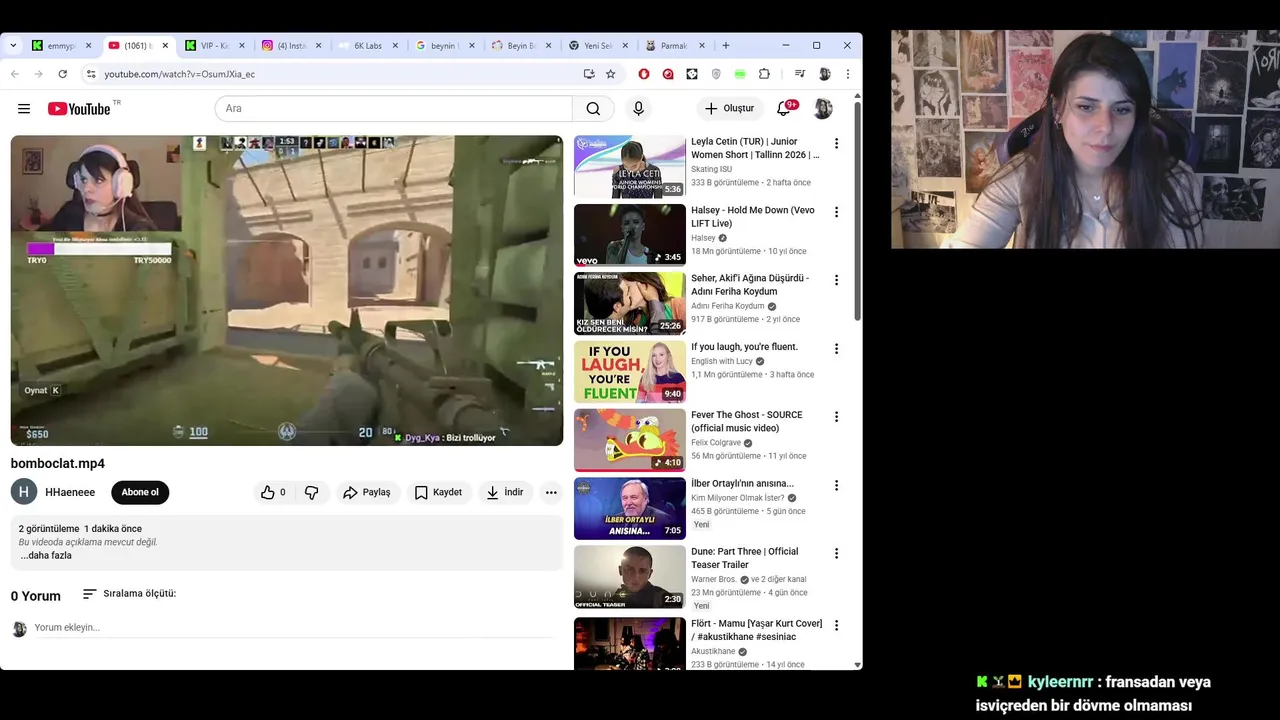The image size is (1280, 720).
Task: Click the browser address bar URL
Action: pos(180,74)
